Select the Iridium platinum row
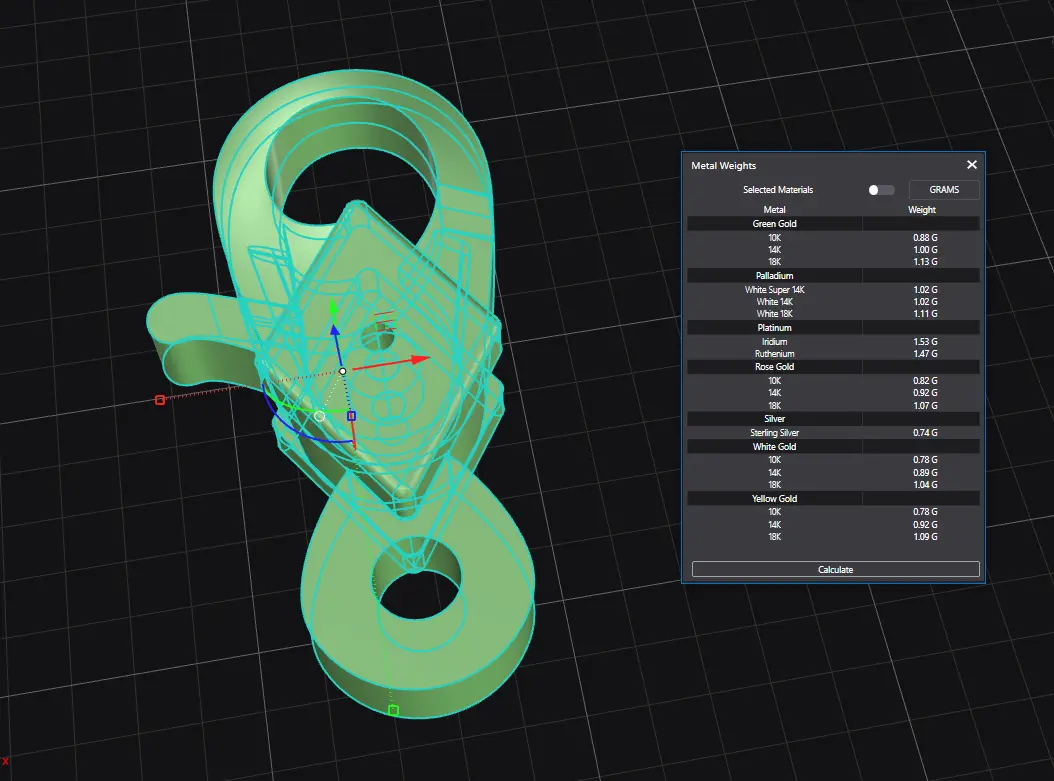Screen dimensions: 1054x781 774,342
